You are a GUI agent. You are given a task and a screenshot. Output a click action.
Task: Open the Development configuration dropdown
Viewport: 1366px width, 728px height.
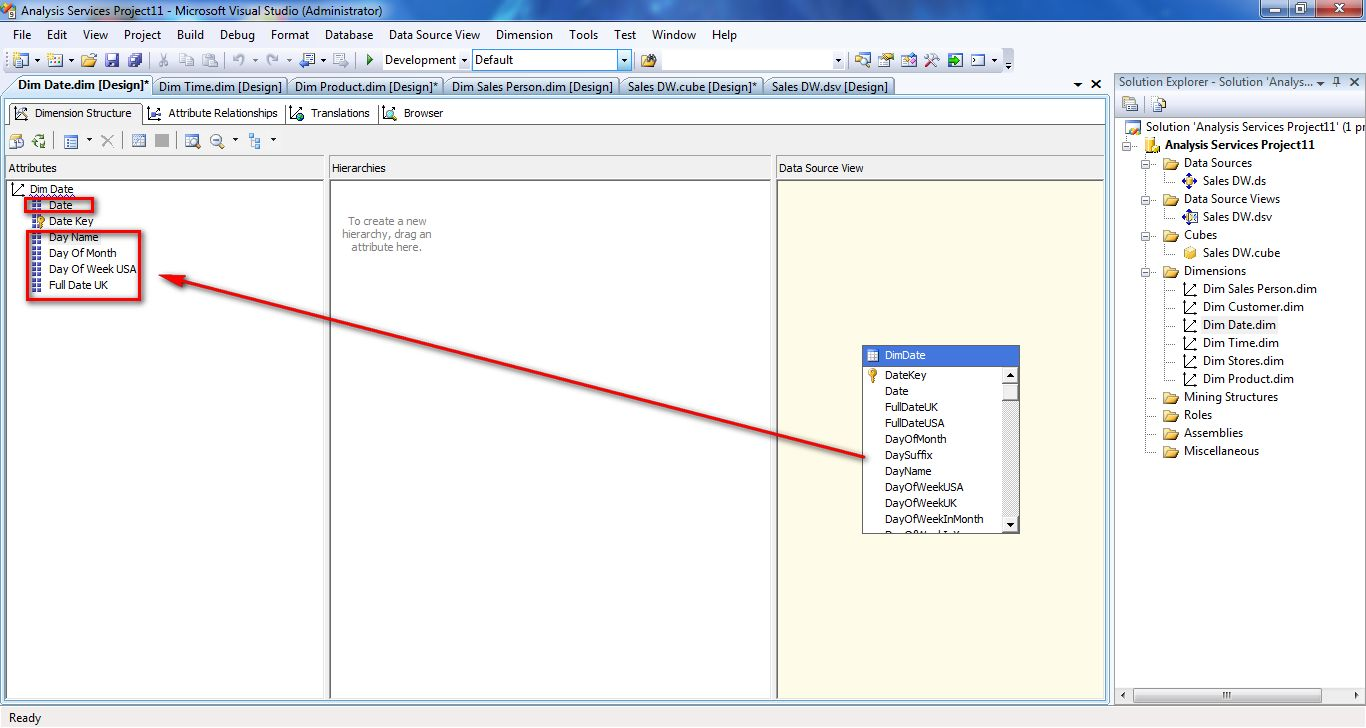pos(464,61)
